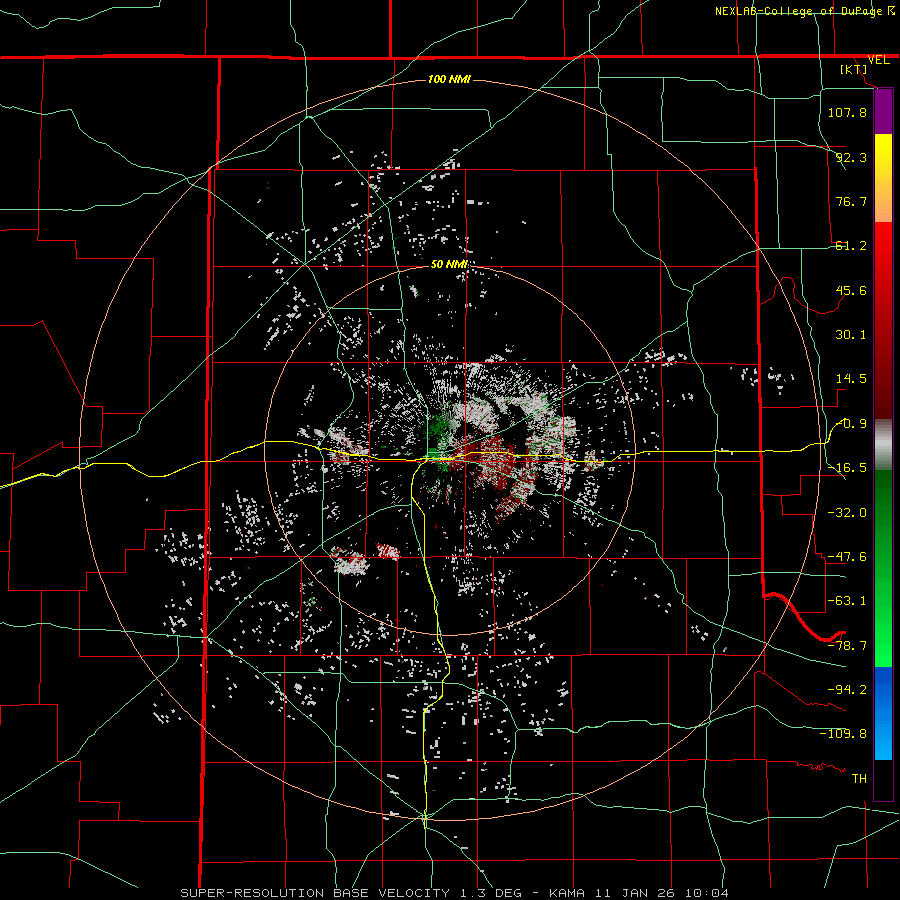The width and height of the screenshot is (900, 900).
Task: Pick the -109.8 velocity scale value
Action: 843,734
